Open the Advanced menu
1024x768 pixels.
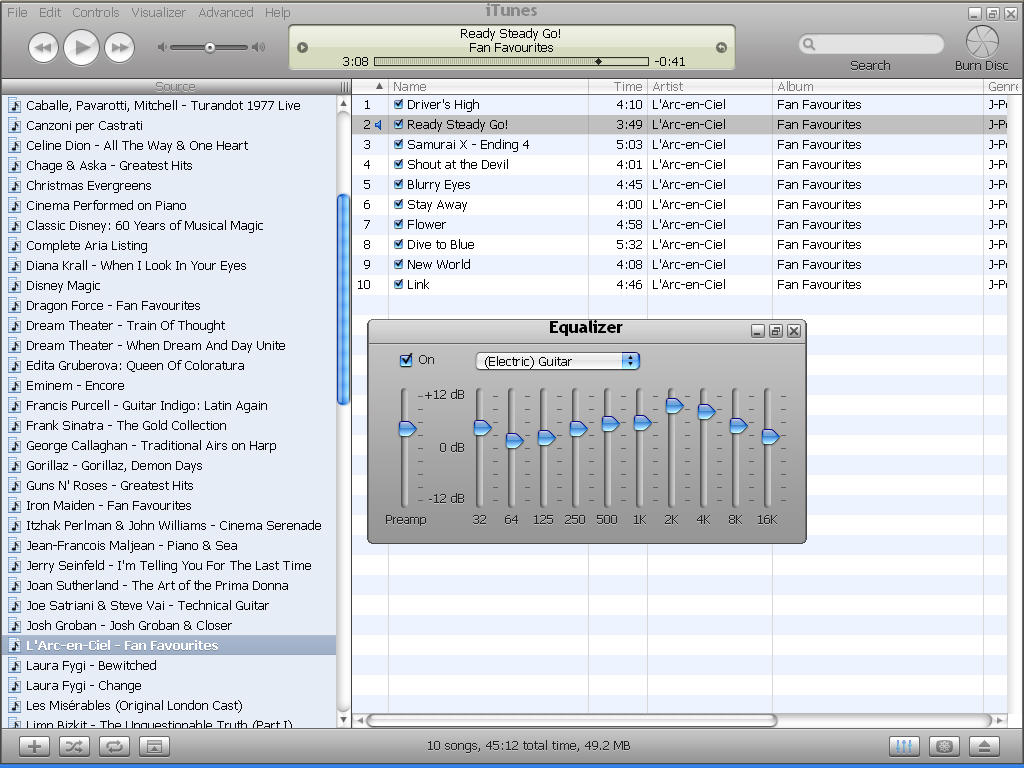(x=225, y=12)
